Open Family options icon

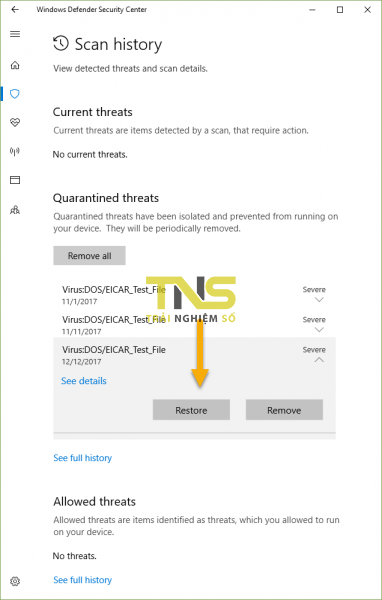[15, 210]
